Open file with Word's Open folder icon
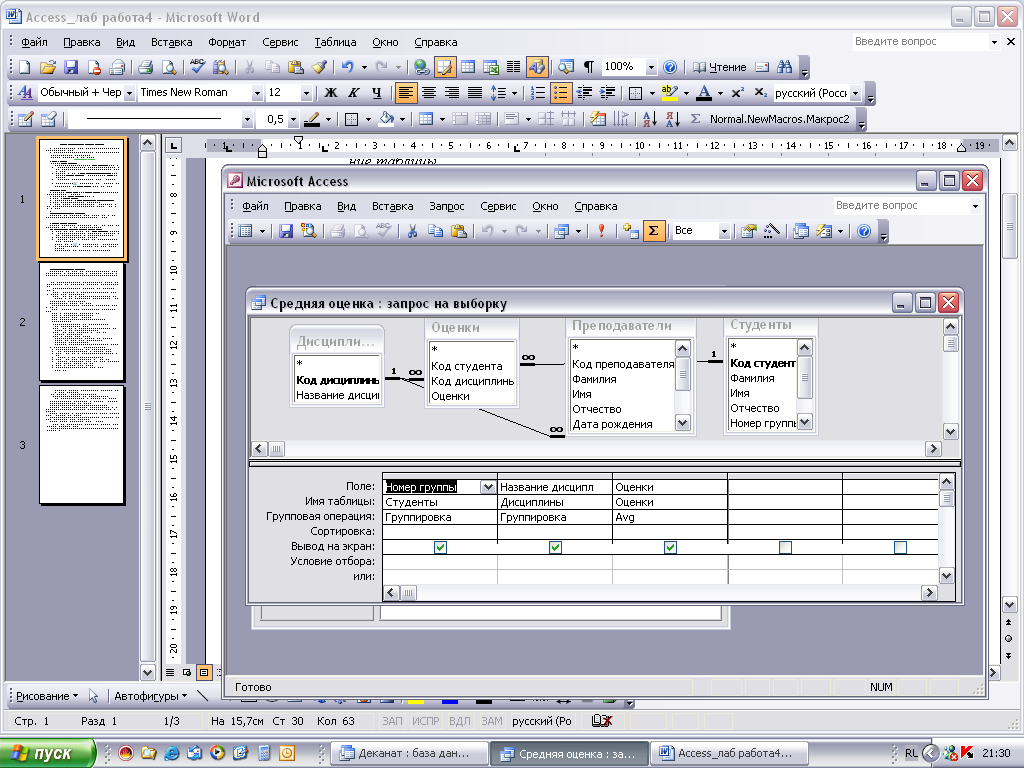Viewport: 1024px width, 768px height. 48,67
